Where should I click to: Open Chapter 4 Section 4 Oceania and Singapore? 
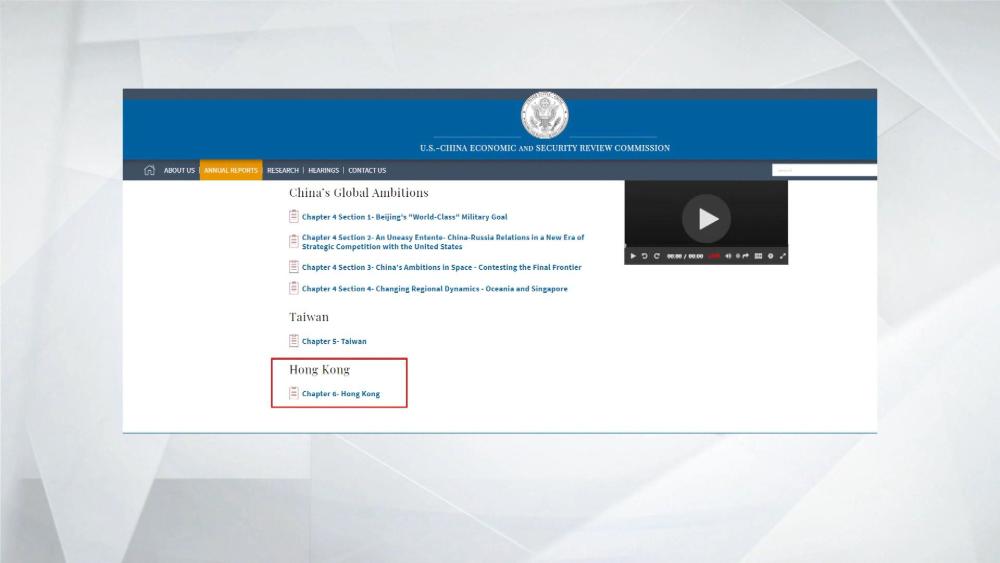click(434, 289)
